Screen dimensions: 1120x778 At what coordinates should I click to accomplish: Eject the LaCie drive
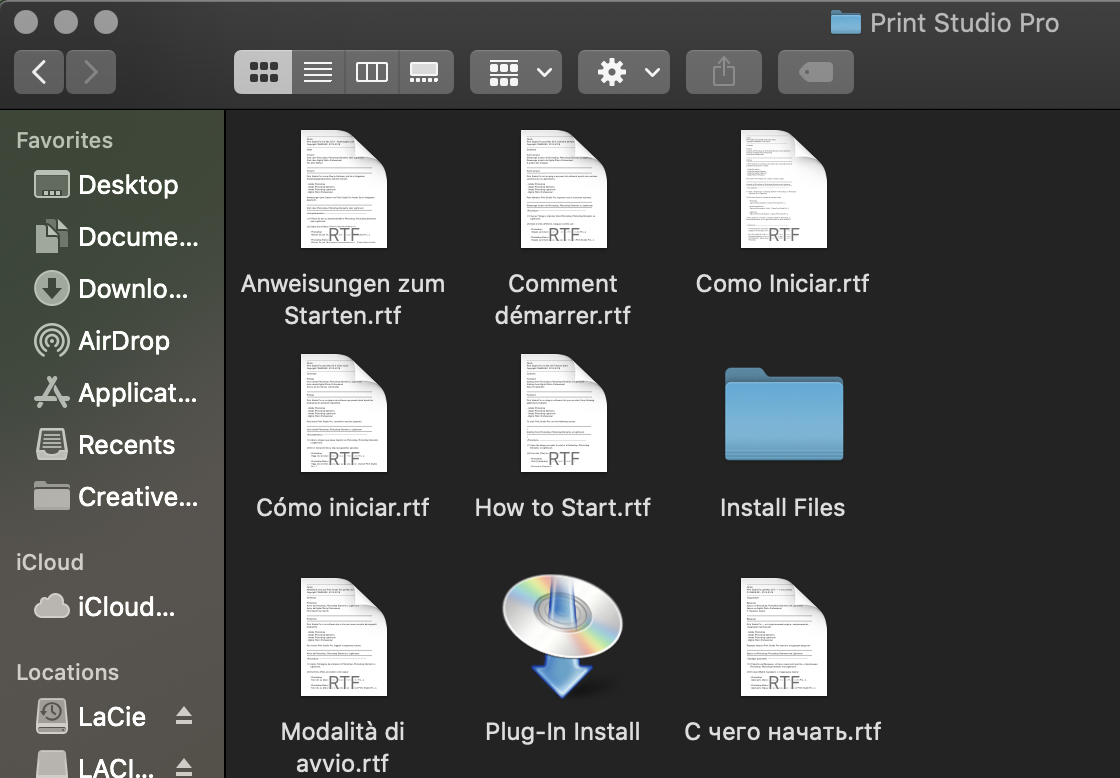(x=183, y=716)
